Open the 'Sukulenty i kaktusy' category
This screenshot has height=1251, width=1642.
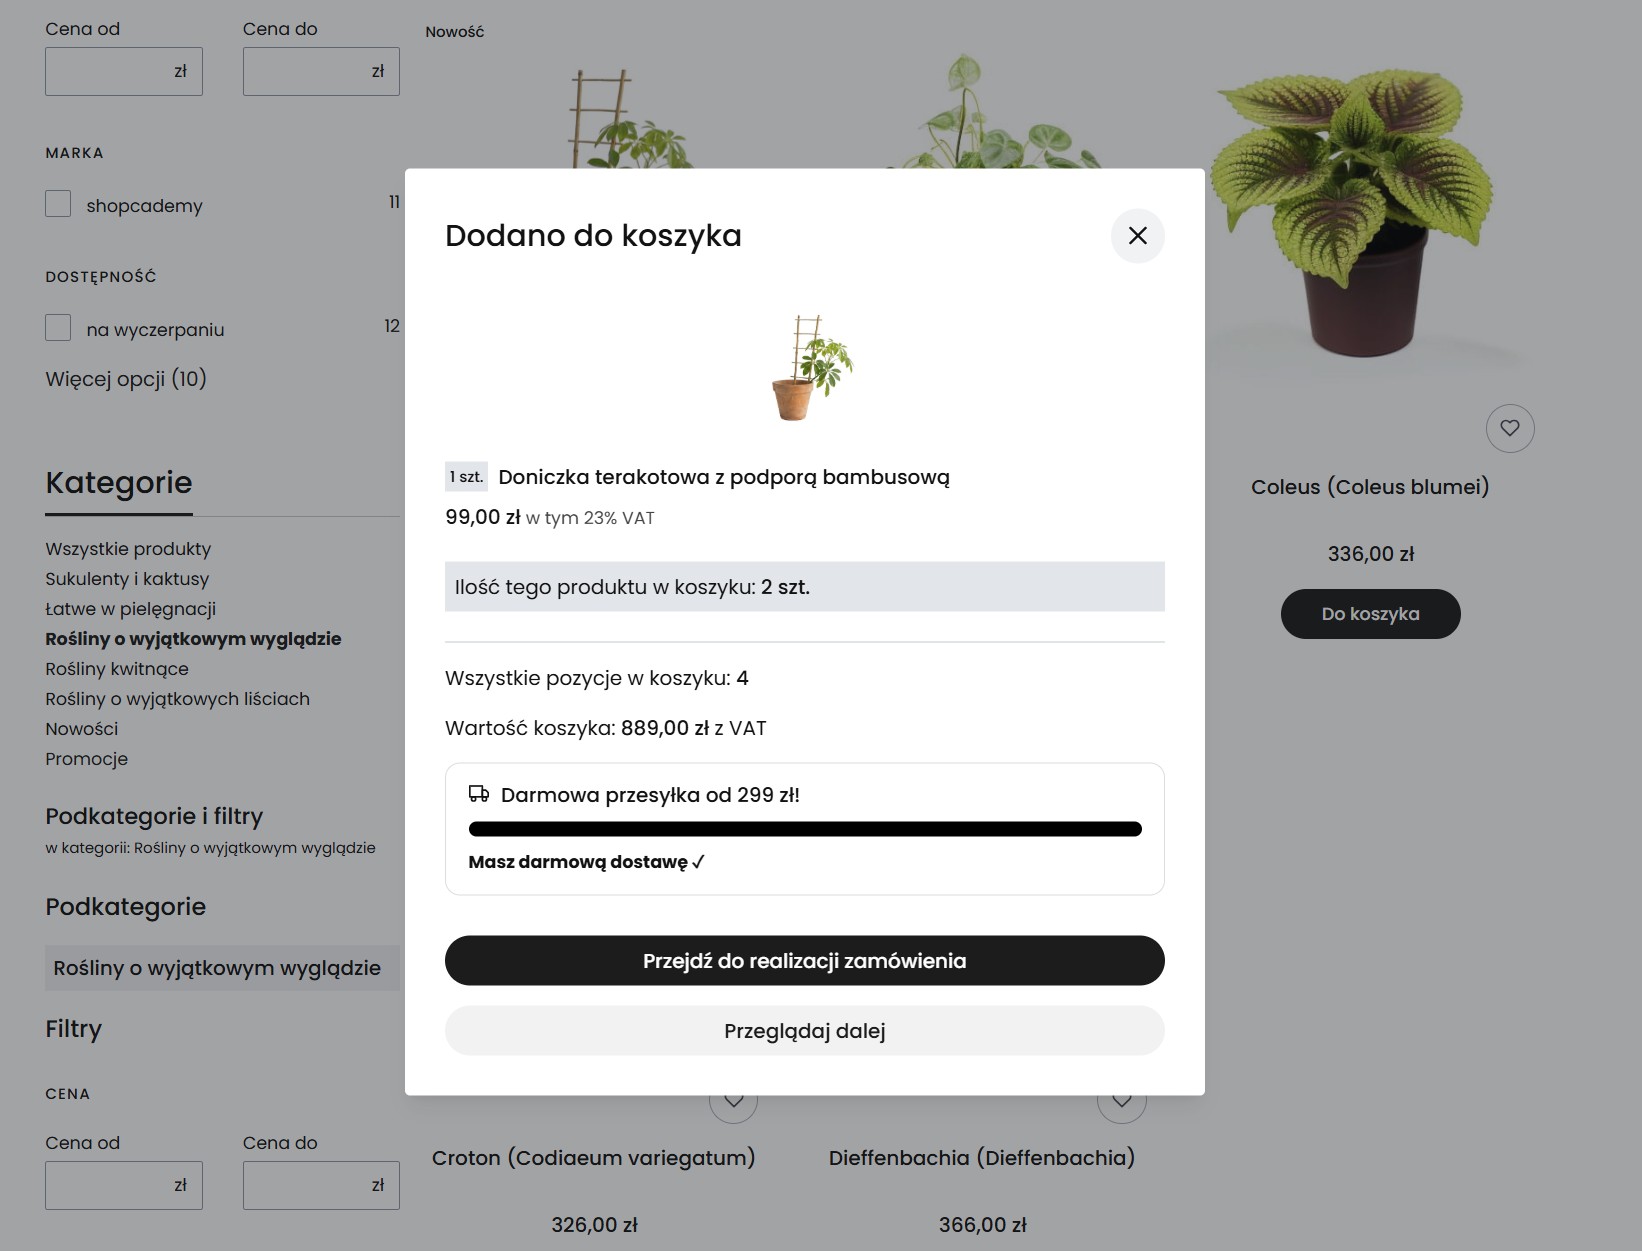pyautogui.click(x=126, y=579)
